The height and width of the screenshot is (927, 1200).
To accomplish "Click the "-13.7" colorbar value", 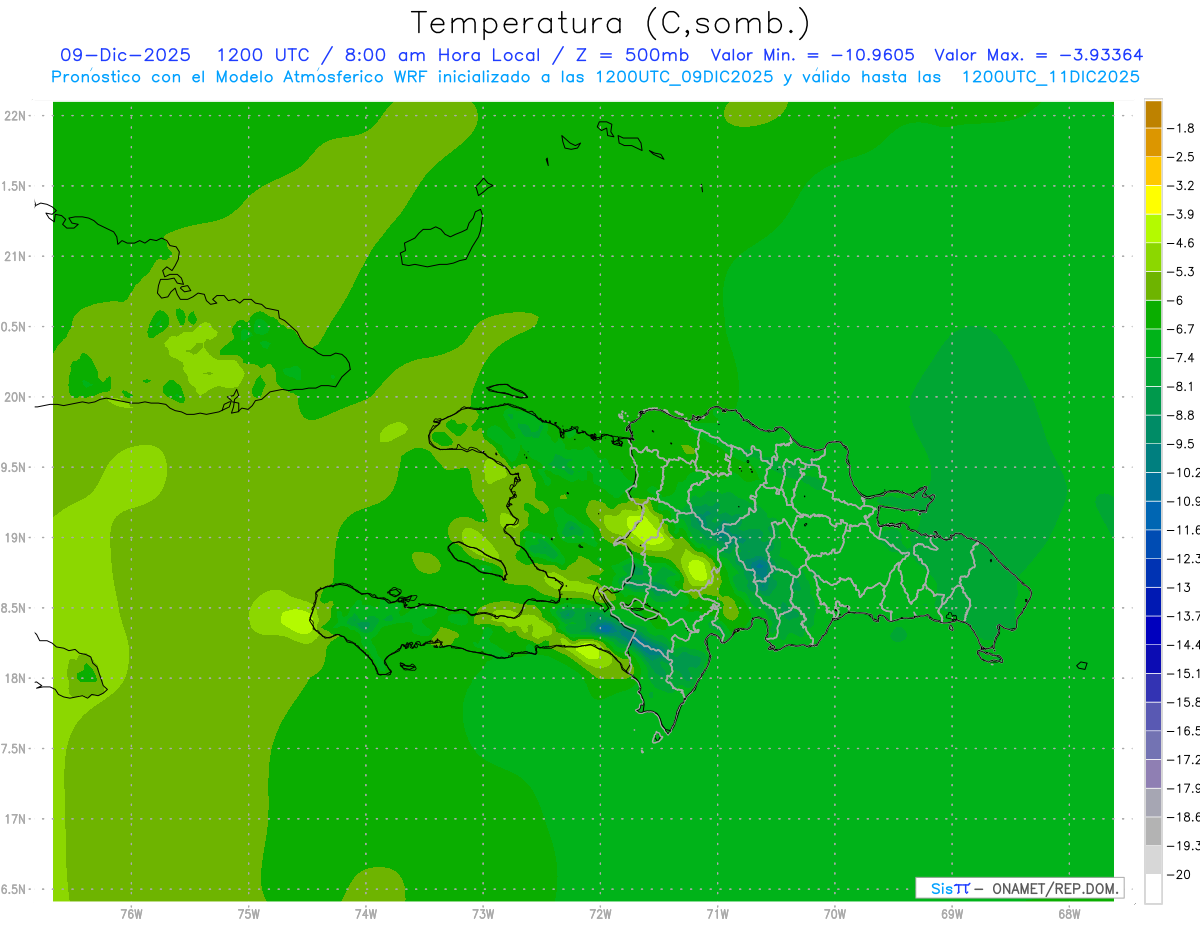I will click(1183, 616).
